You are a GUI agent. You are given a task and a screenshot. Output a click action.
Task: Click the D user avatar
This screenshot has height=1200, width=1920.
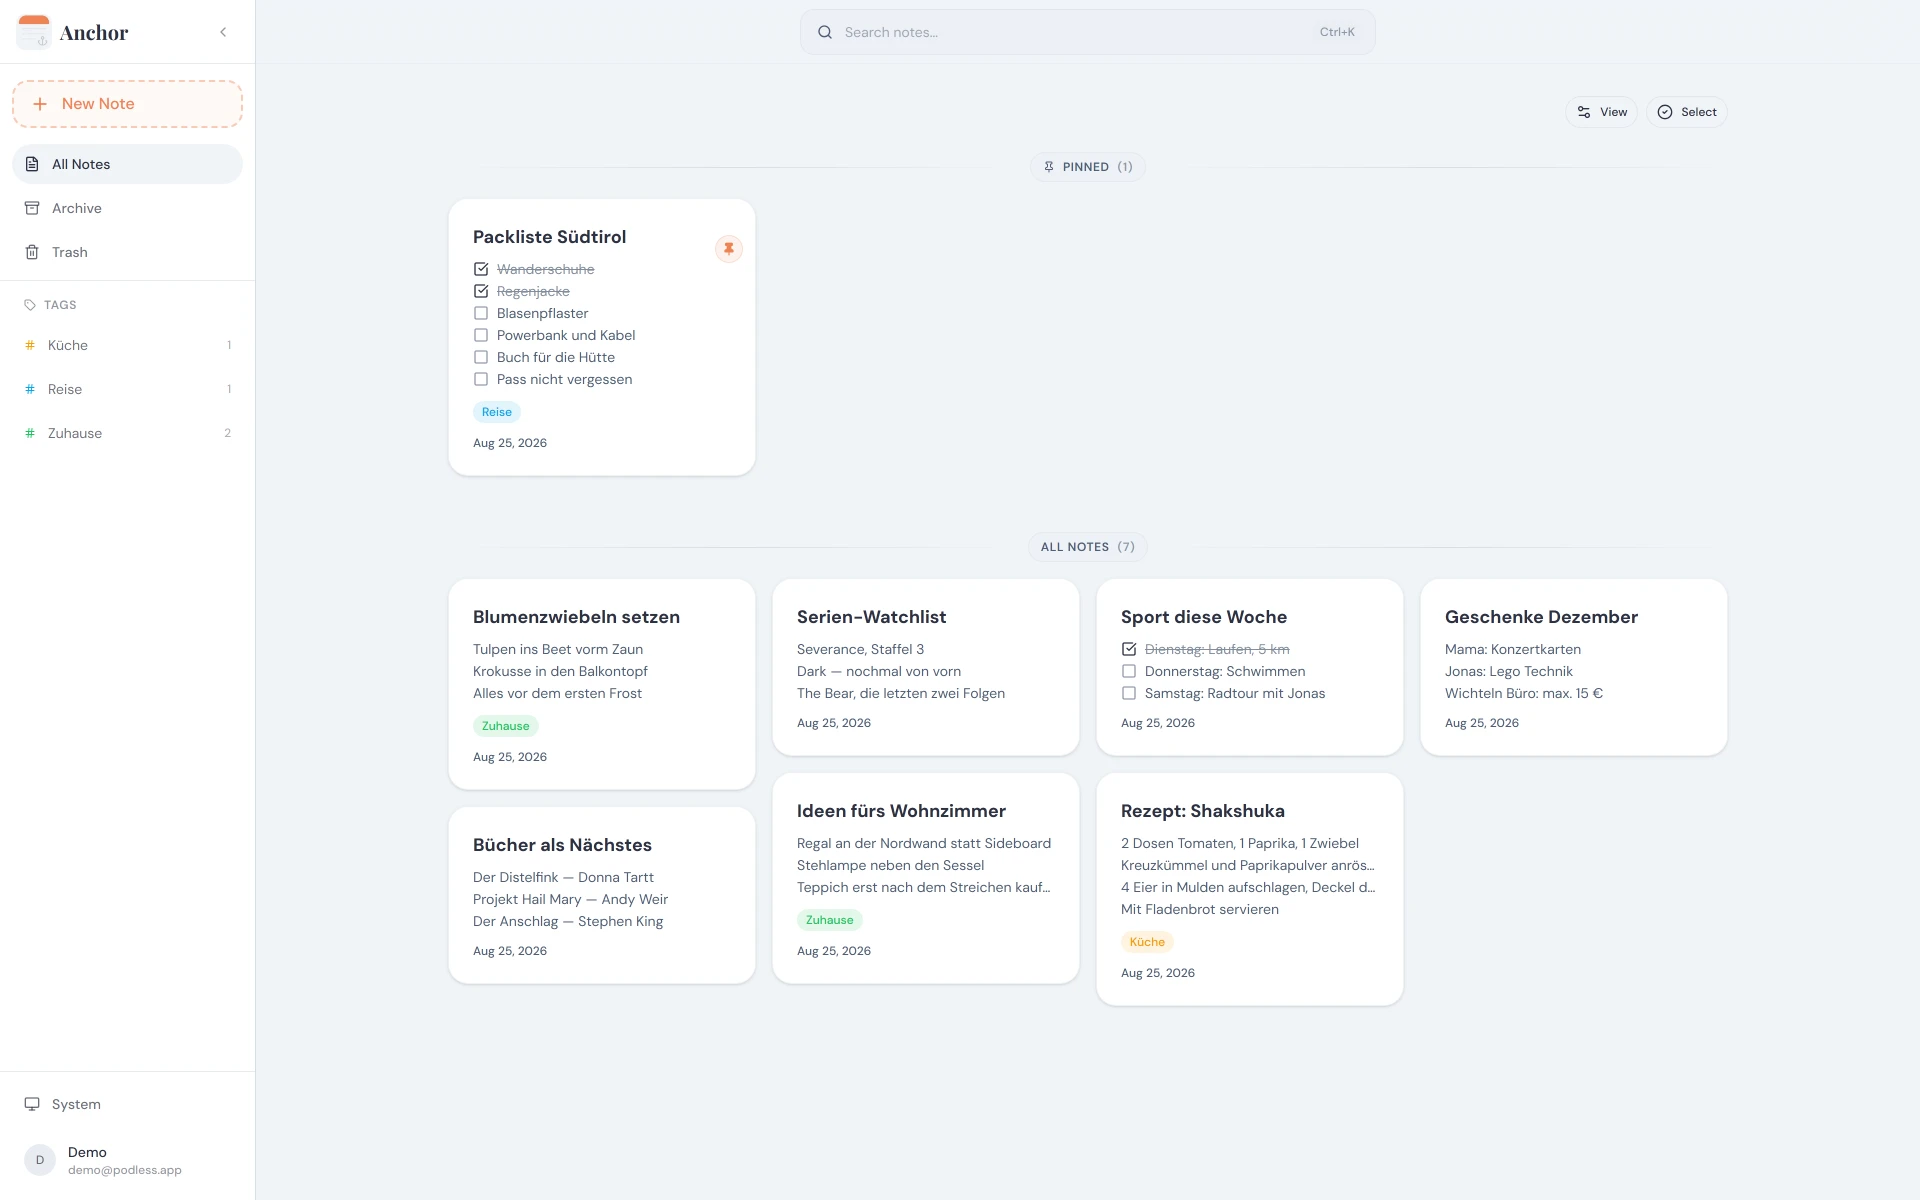[x=40, y=1160]
